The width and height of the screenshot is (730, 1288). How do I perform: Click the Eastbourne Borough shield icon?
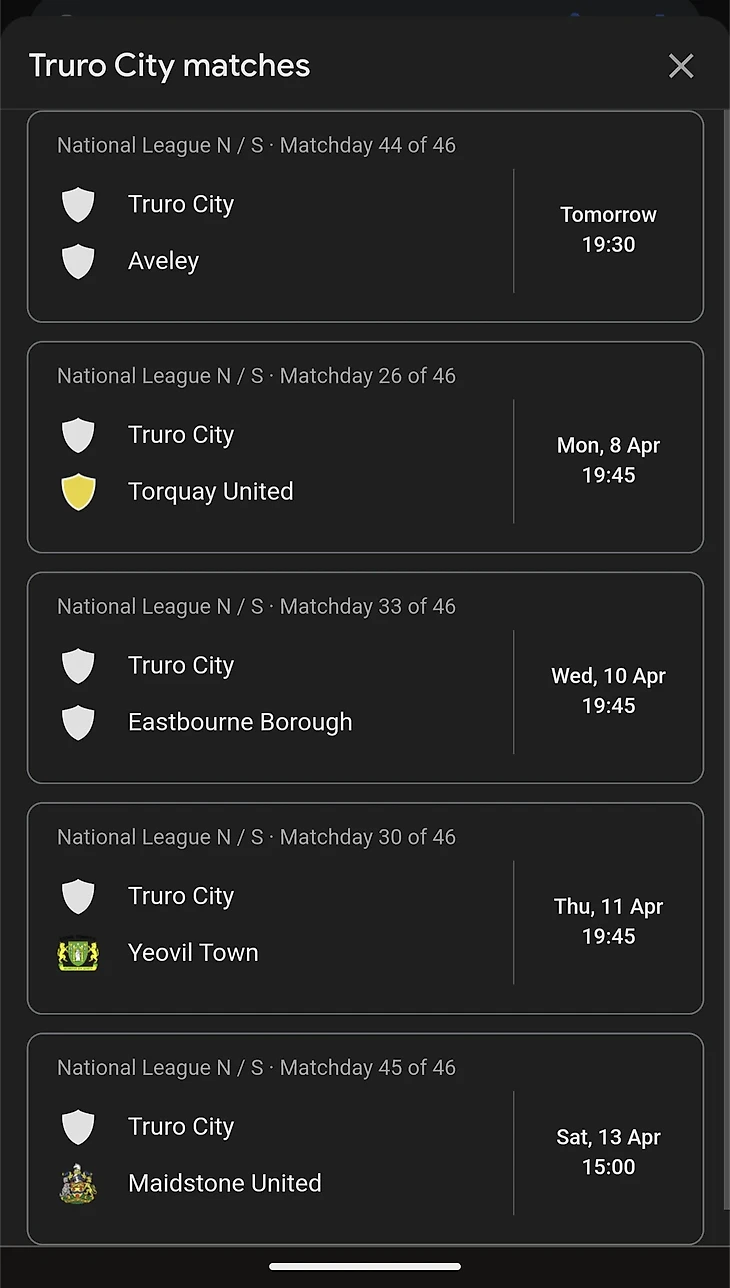pos(78,722)
